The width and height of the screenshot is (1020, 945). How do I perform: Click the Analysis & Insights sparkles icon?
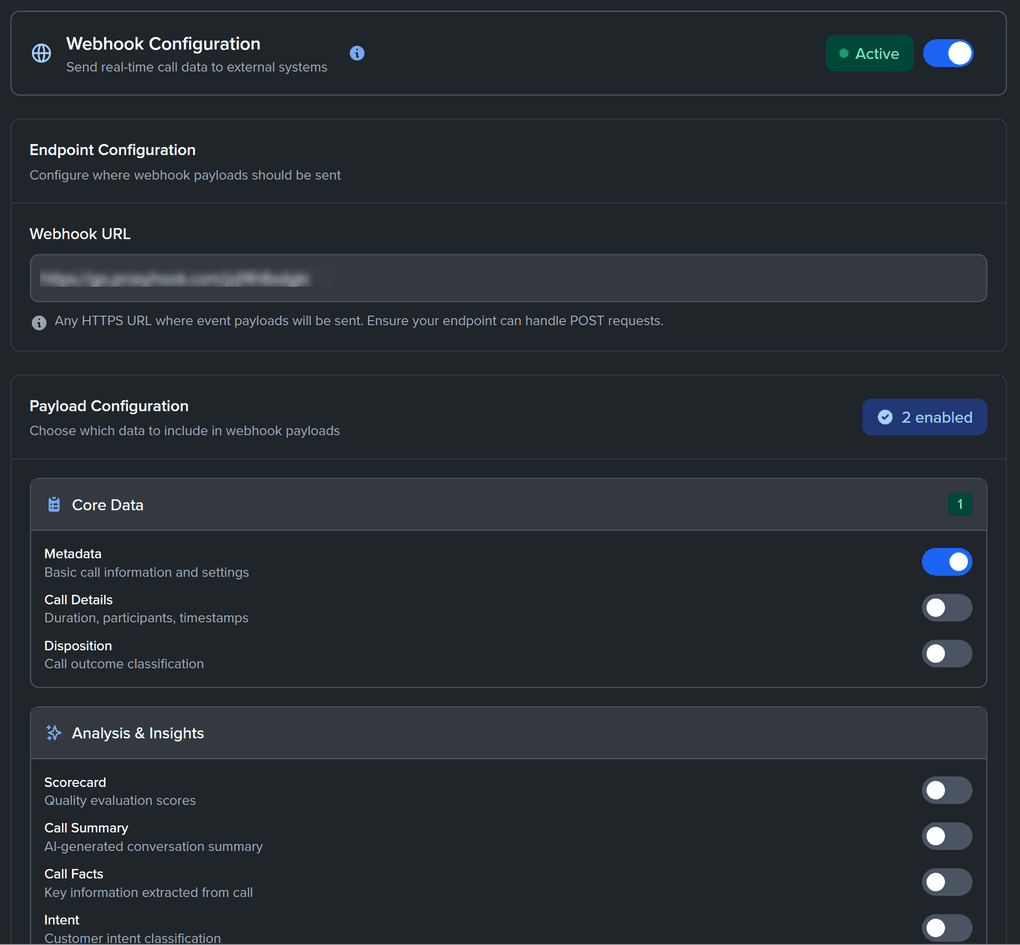53,733
